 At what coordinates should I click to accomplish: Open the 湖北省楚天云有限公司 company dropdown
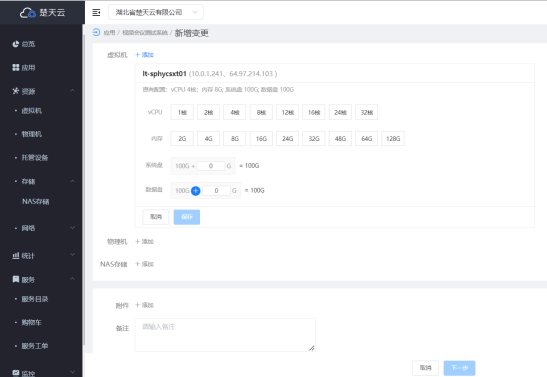156,13
